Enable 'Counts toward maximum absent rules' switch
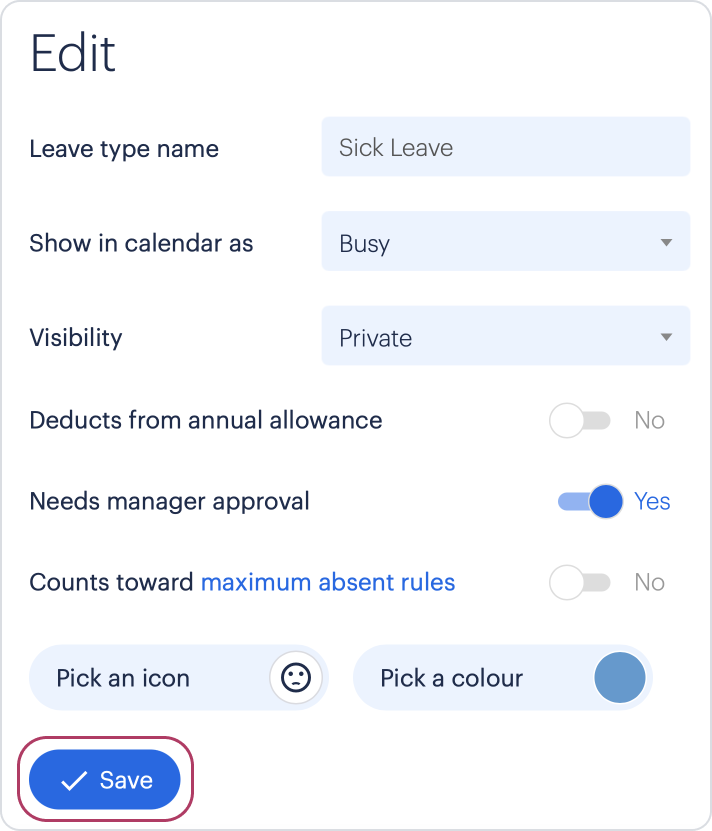Image resolution: width=712 pixels, height=831 pixels. pos(579,582)
